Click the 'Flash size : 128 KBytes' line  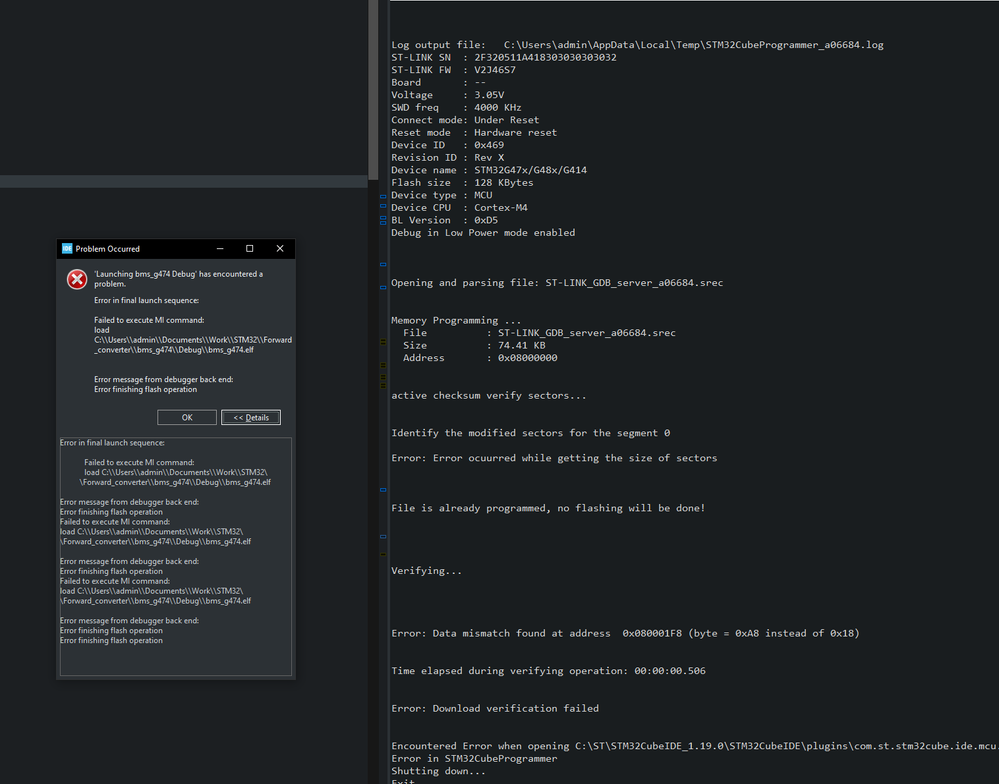point(463,182)
